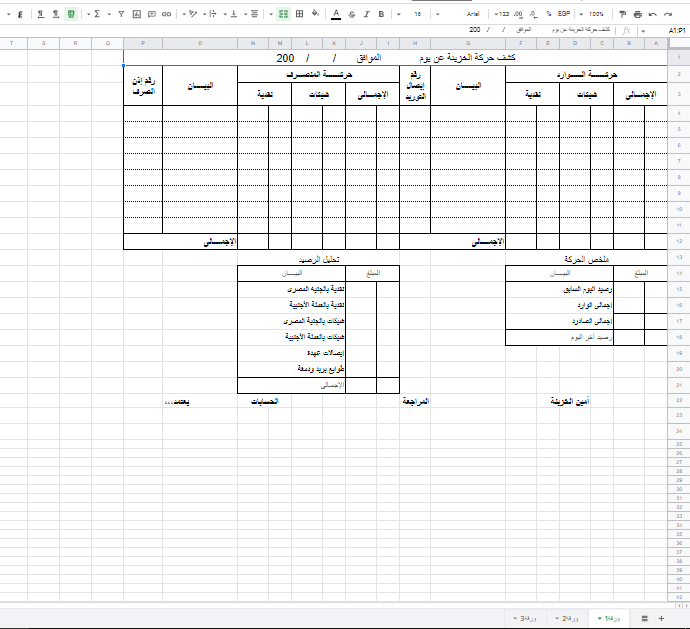The width and height of the screenshot is (690, 629).
Task: Open the all sheets list button
Action: [x=645, y=618]
